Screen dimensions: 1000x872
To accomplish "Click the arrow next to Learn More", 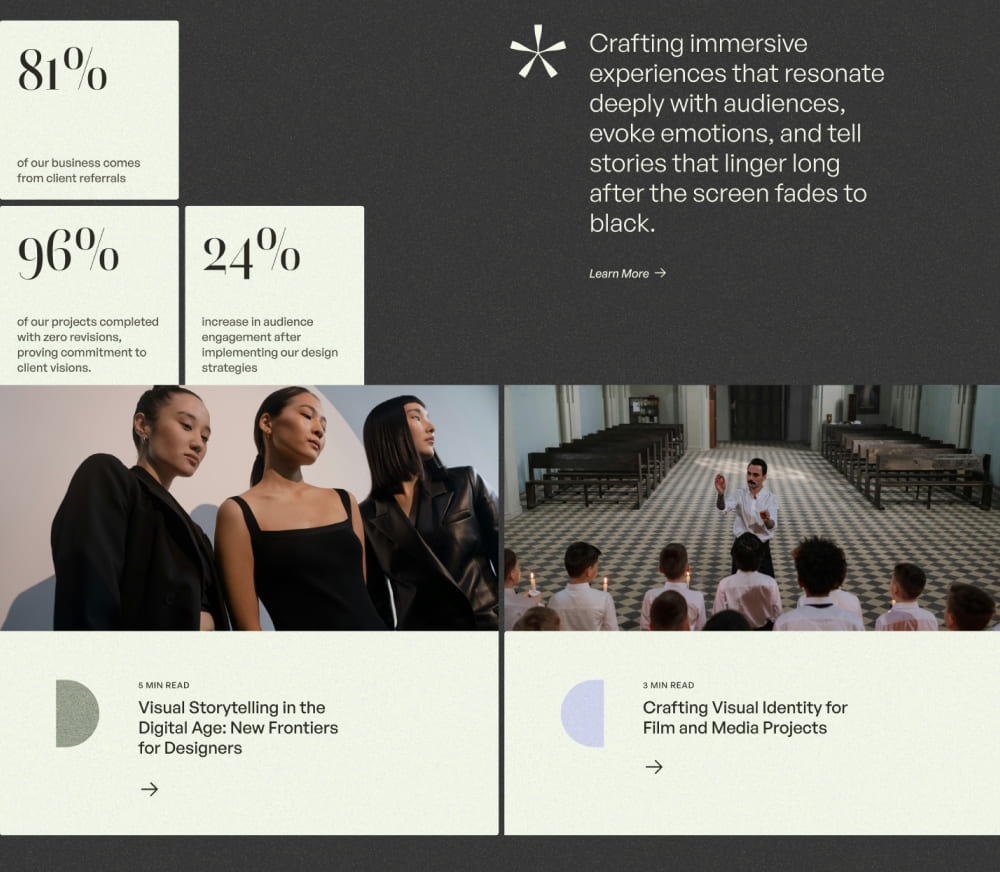I will click(x=660, y=273).
